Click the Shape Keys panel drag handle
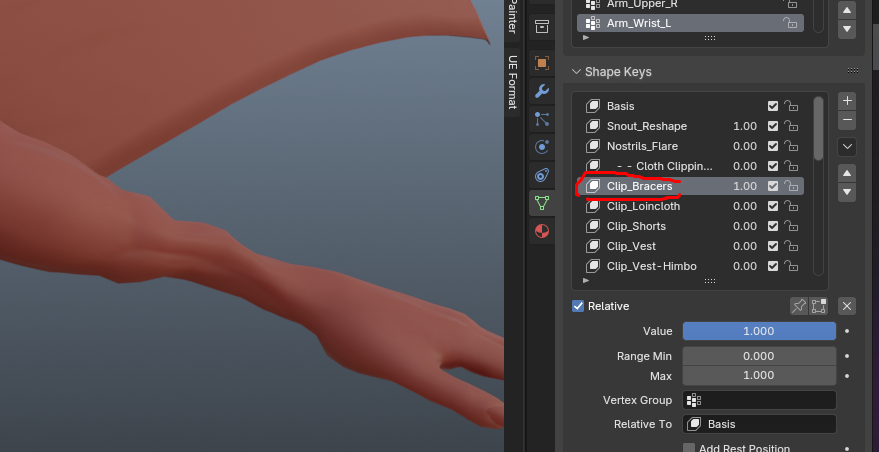879x452 pixels. pyautogui.click(x=853, y=71)
